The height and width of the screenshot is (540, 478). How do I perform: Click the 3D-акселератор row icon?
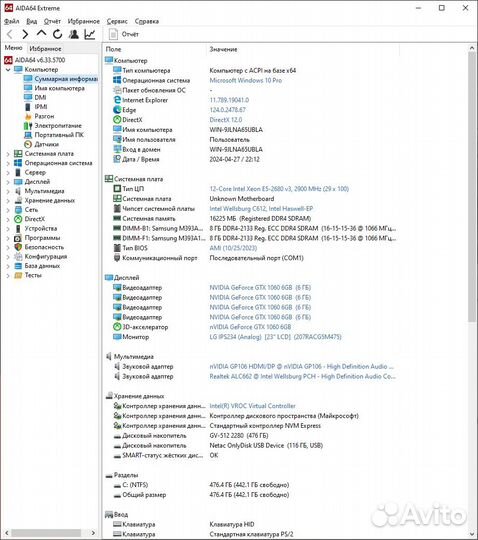[x=117, y=327]
